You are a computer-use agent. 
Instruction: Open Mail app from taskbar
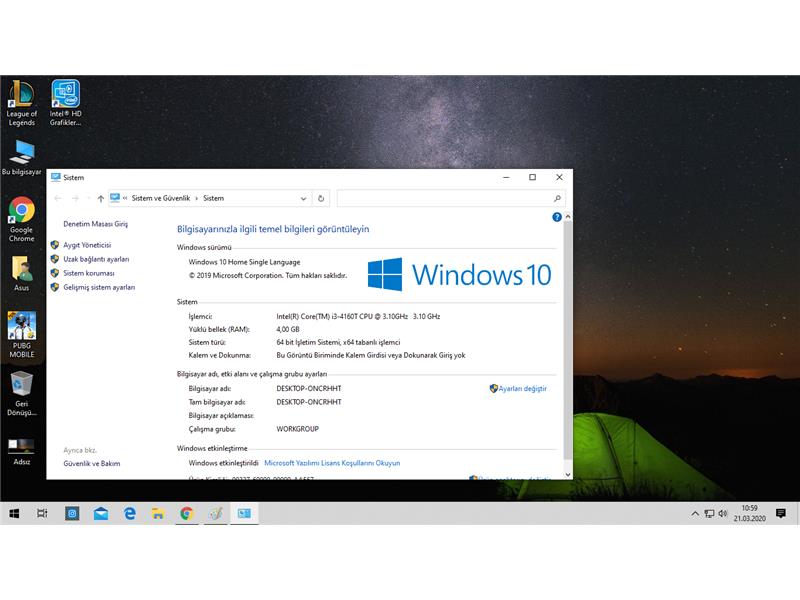pyautogui.click(x=101, y=513)
